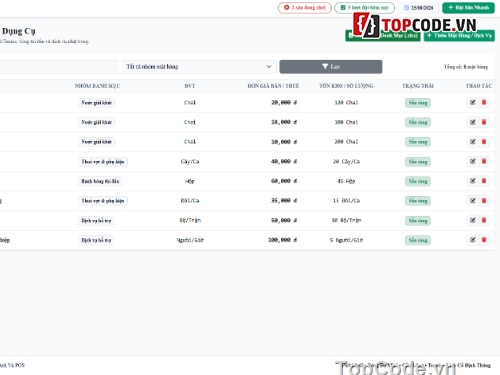
Task: Click the Lọc filter button
Action: click(x=331, y=67)
